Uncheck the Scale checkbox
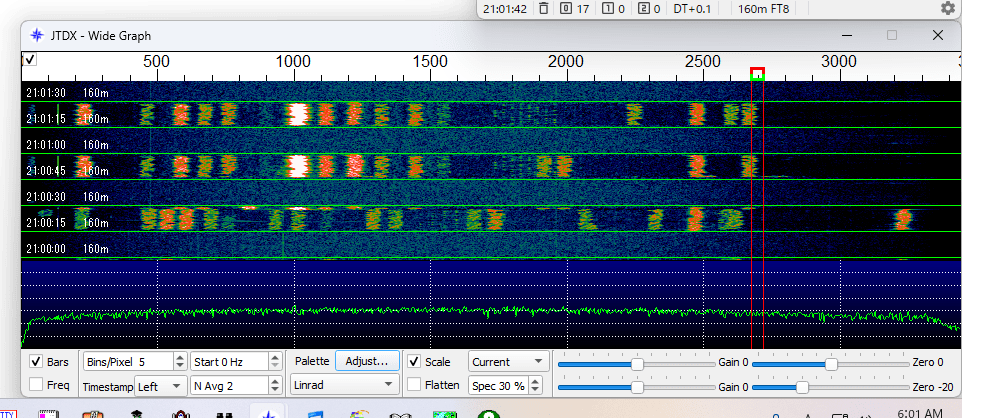Screen dimensions: 982x418 414,362
